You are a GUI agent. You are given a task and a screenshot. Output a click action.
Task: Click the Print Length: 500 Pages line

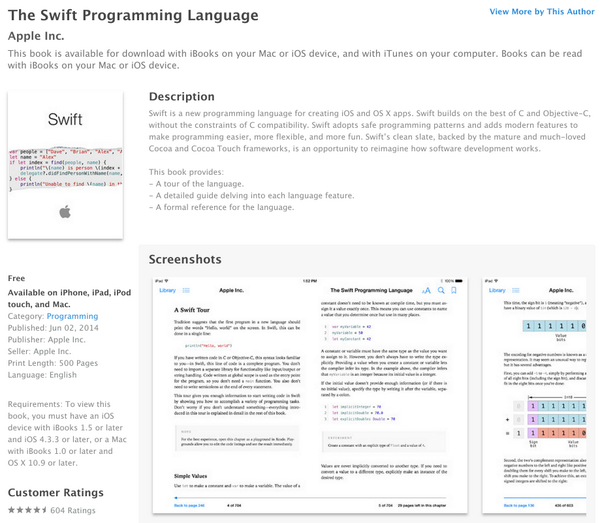tap(53, 363)
